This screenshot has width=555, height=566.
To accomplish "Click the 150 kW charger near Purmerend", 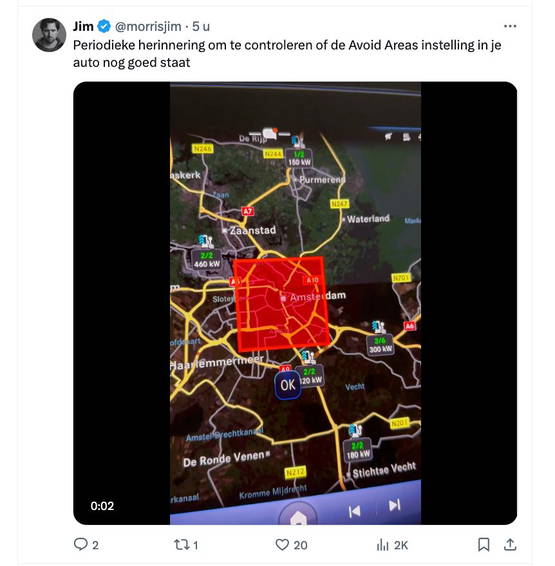I will pyautogui.click(x=299, y=158).
